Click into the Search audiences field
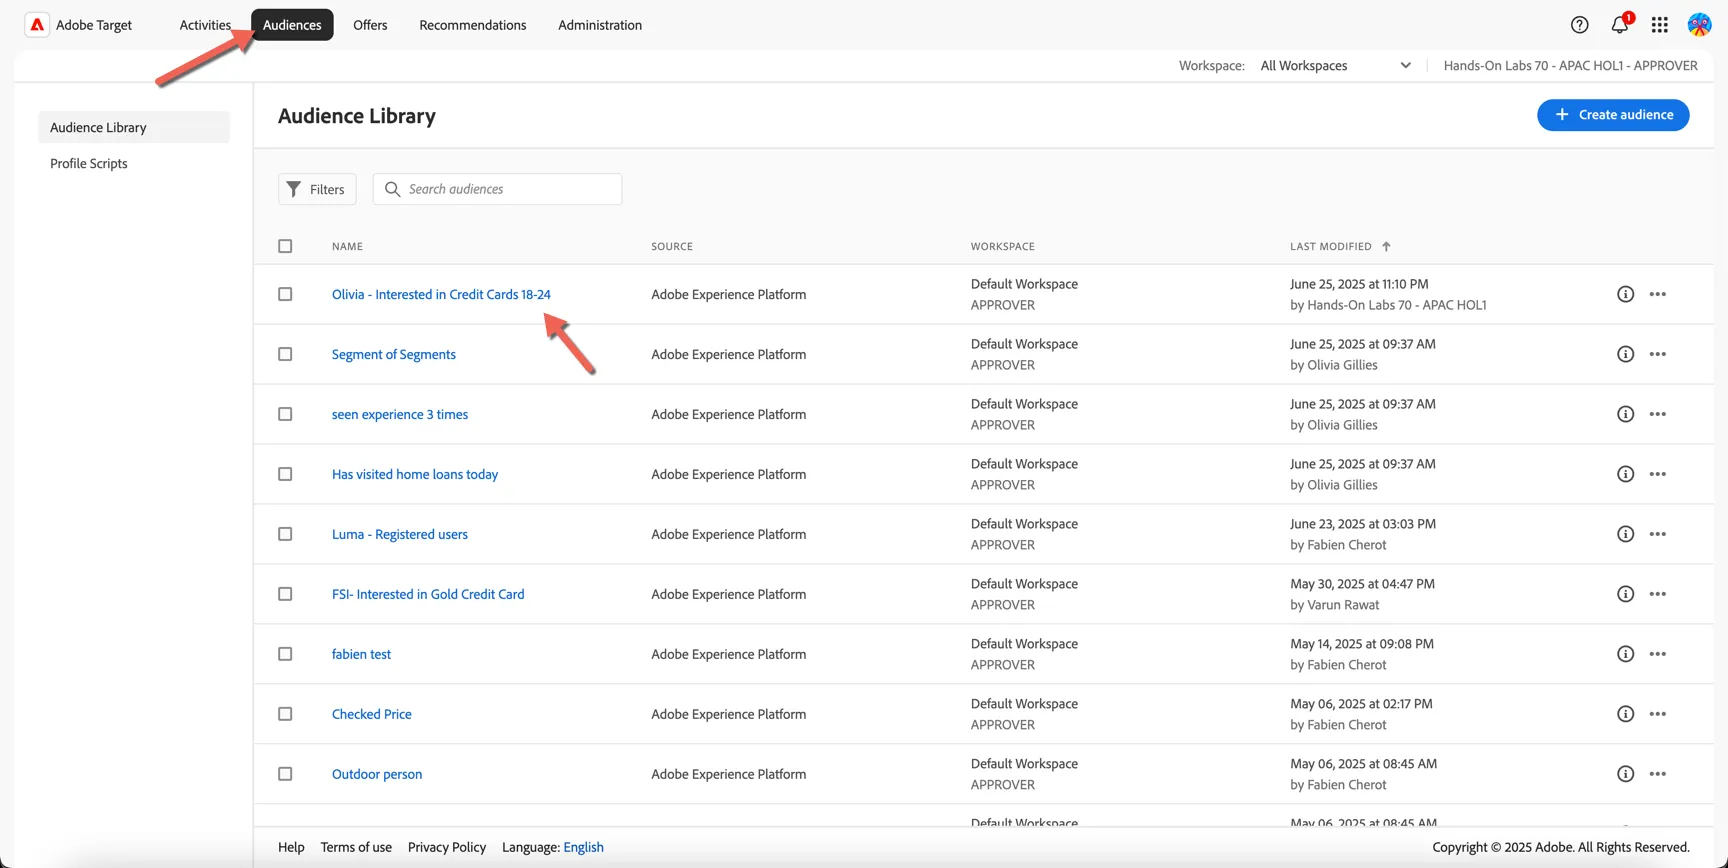 497,189
